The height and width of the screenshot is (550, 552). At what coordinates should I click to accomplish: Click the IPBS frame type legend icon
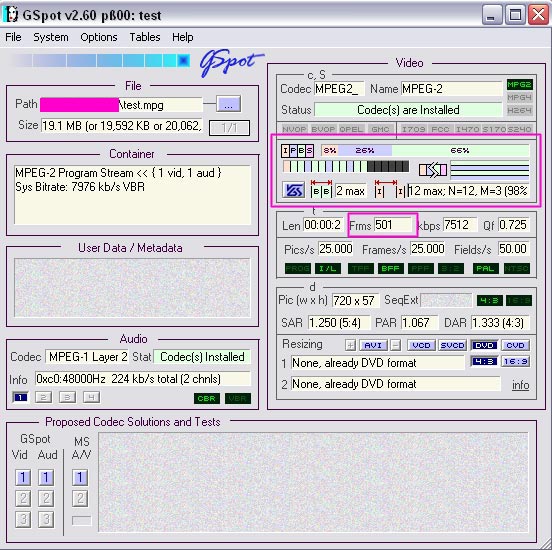point(297,150)
